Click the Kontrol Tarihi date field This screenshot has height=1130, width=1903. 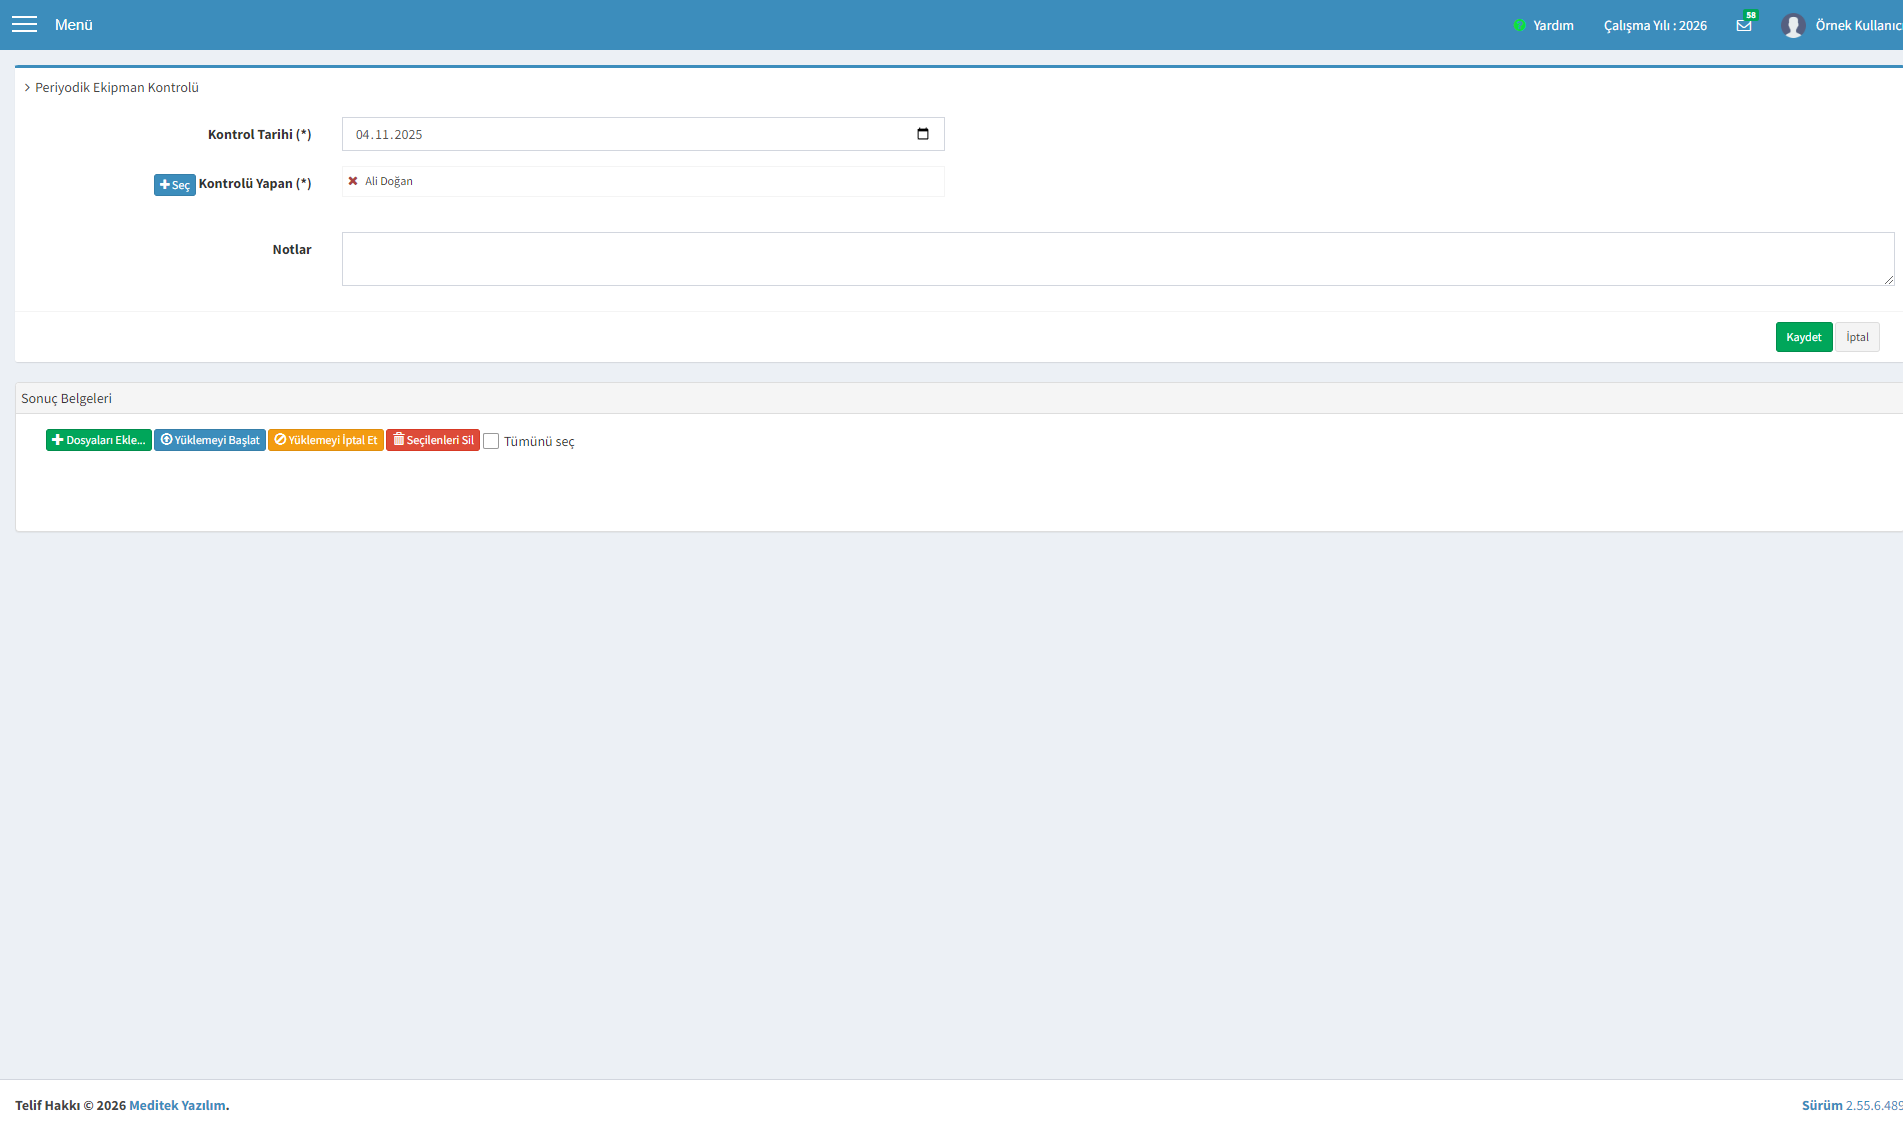pyautogui.click(x=643, y=134)
